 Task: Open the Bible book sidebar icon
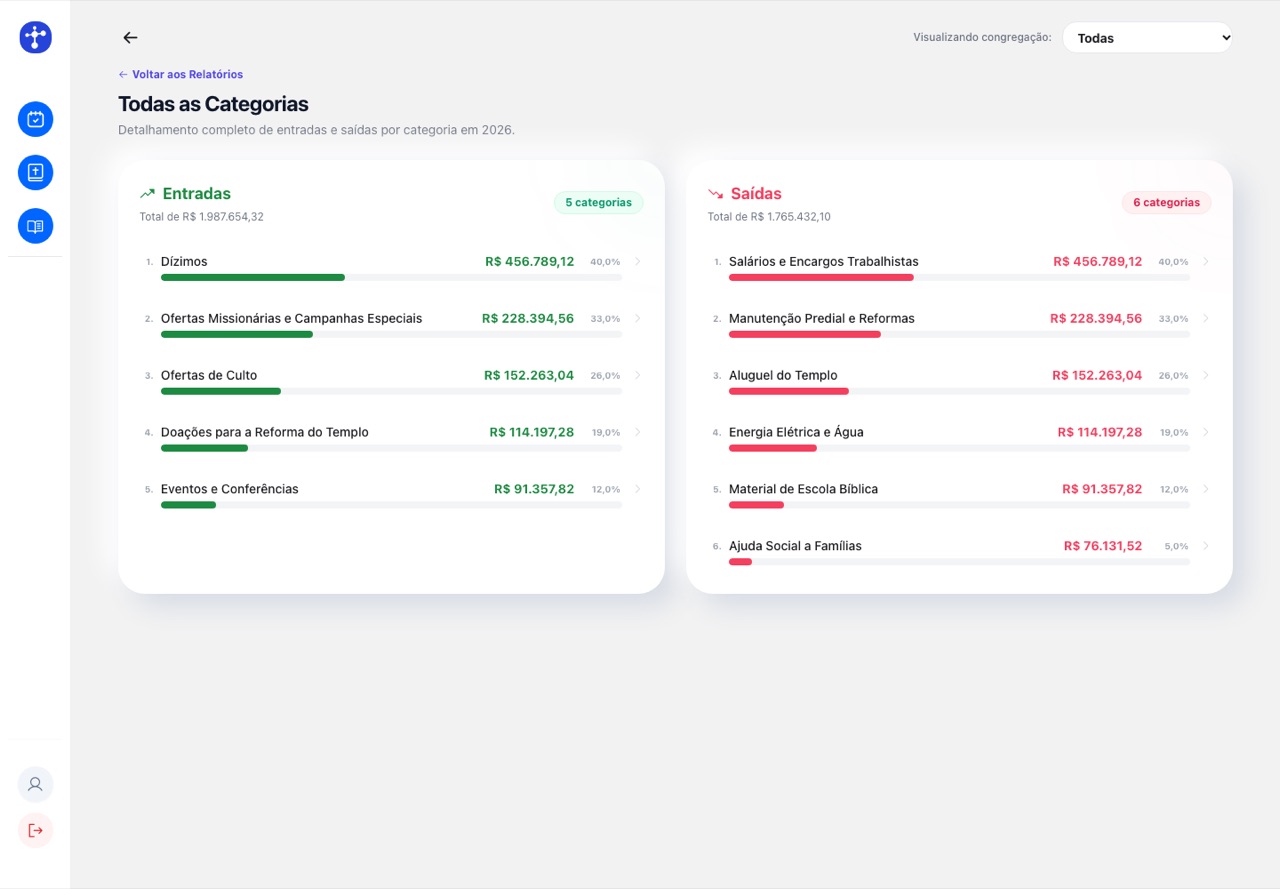[x=35, y=173]
